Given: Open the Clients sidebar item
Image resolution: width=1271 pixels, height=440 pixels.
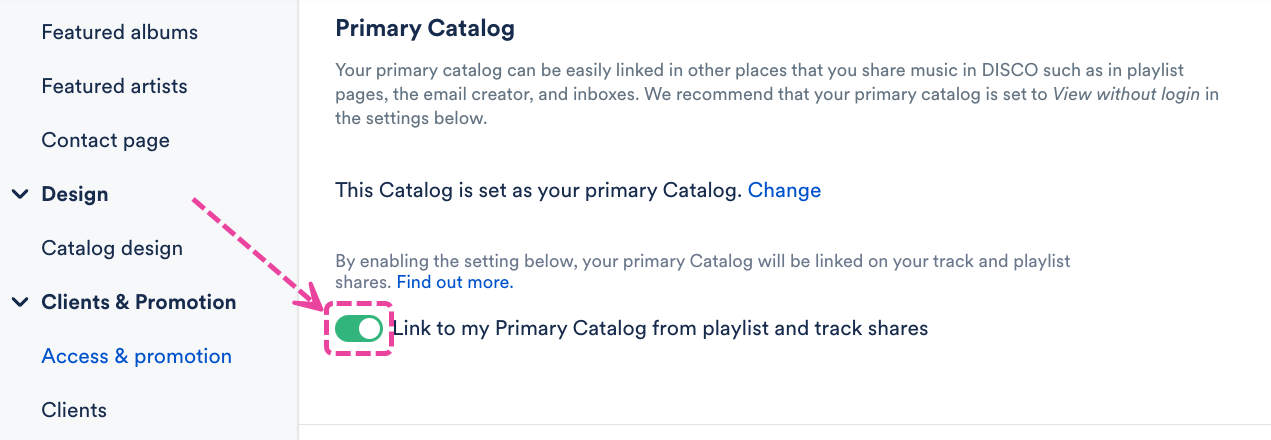Looking at the screenshot, I should 74,410.
